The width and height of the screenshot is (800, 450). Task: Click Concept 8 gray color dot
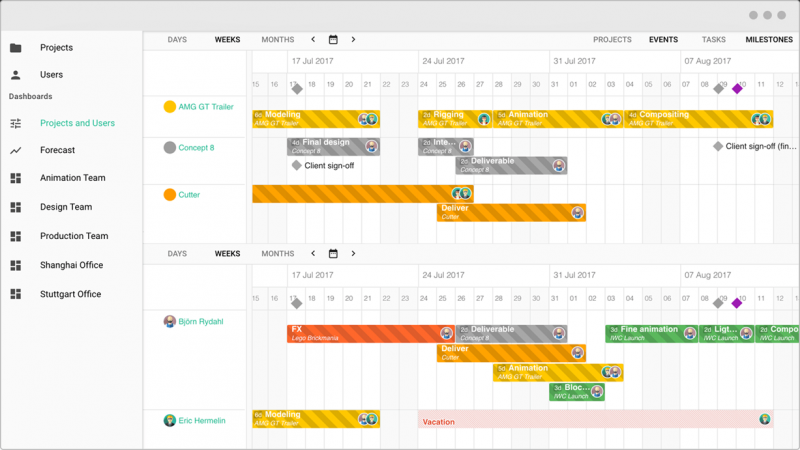click(169, 147)
